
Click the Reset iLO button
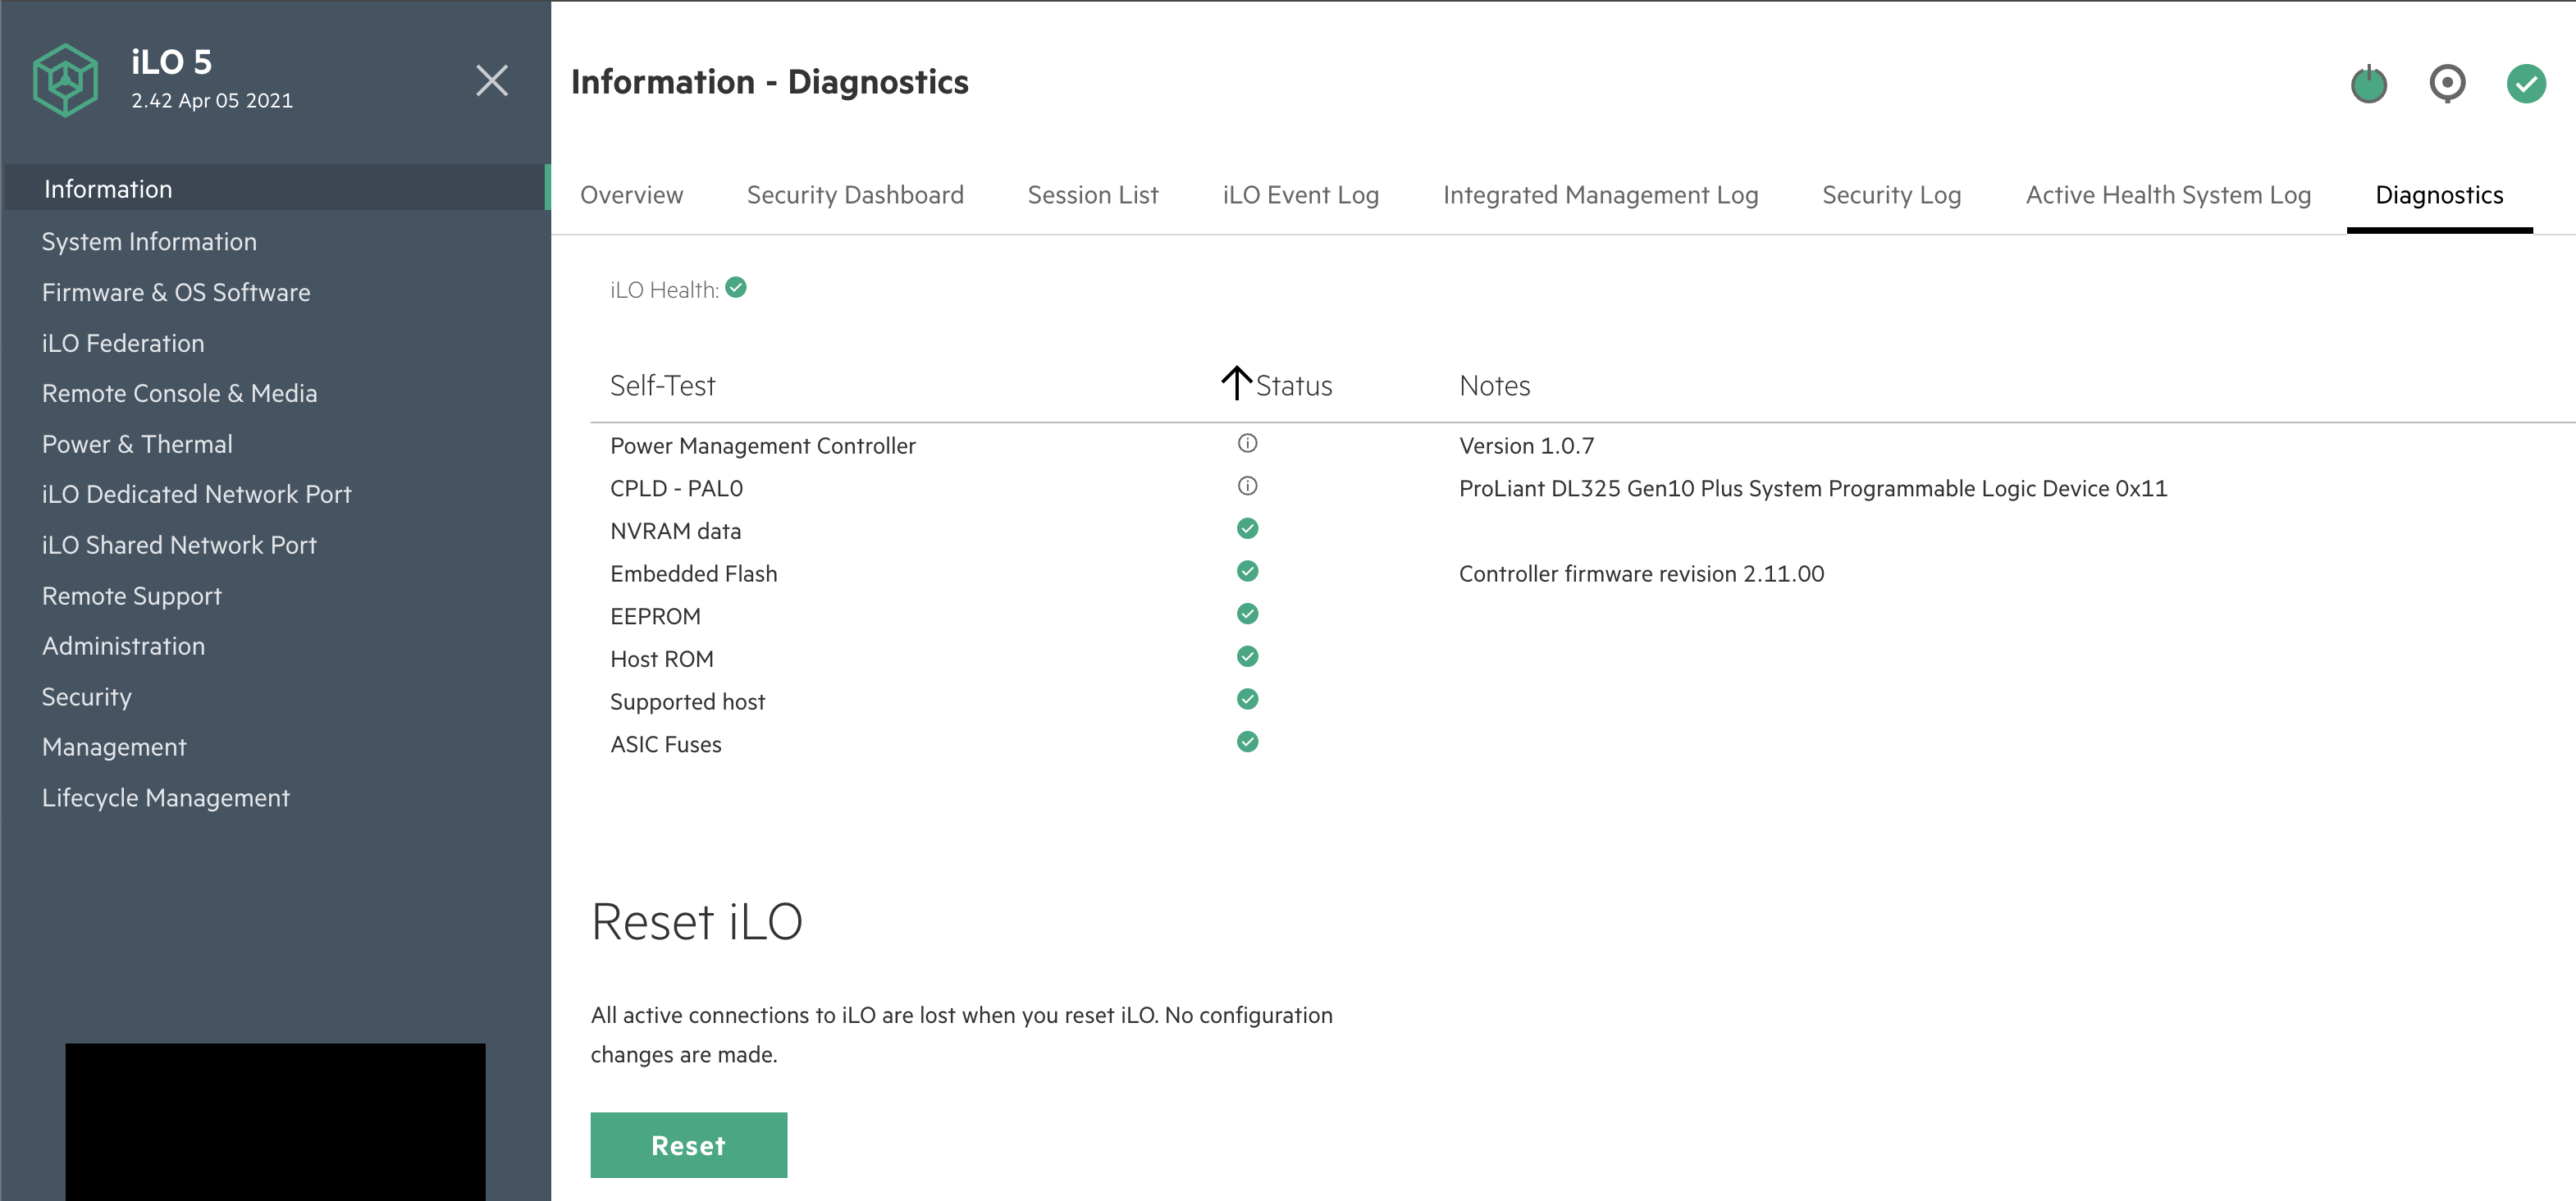click(x=688, y=1145)
